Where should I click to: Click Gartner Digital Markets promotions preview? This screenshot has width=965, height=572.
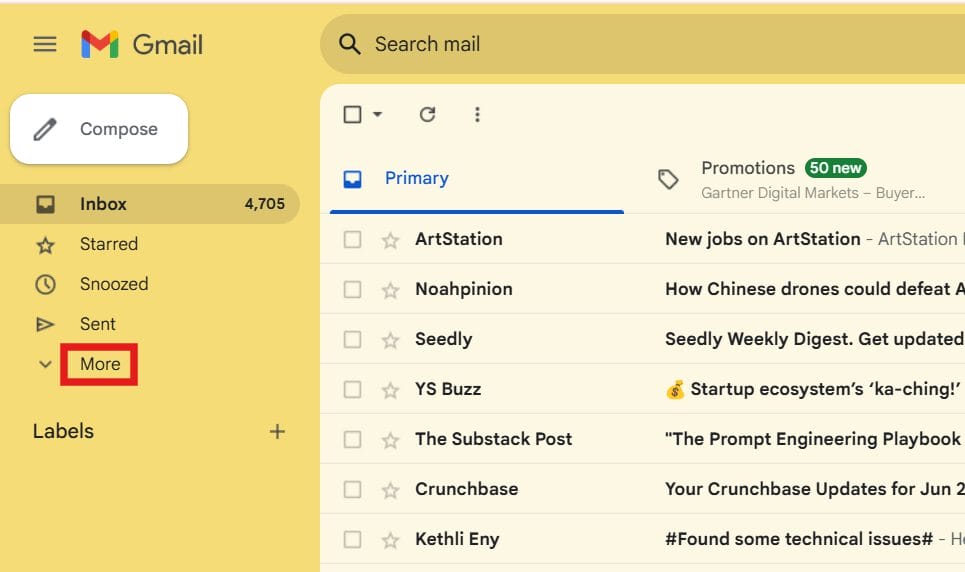click(x=812, y=193)
